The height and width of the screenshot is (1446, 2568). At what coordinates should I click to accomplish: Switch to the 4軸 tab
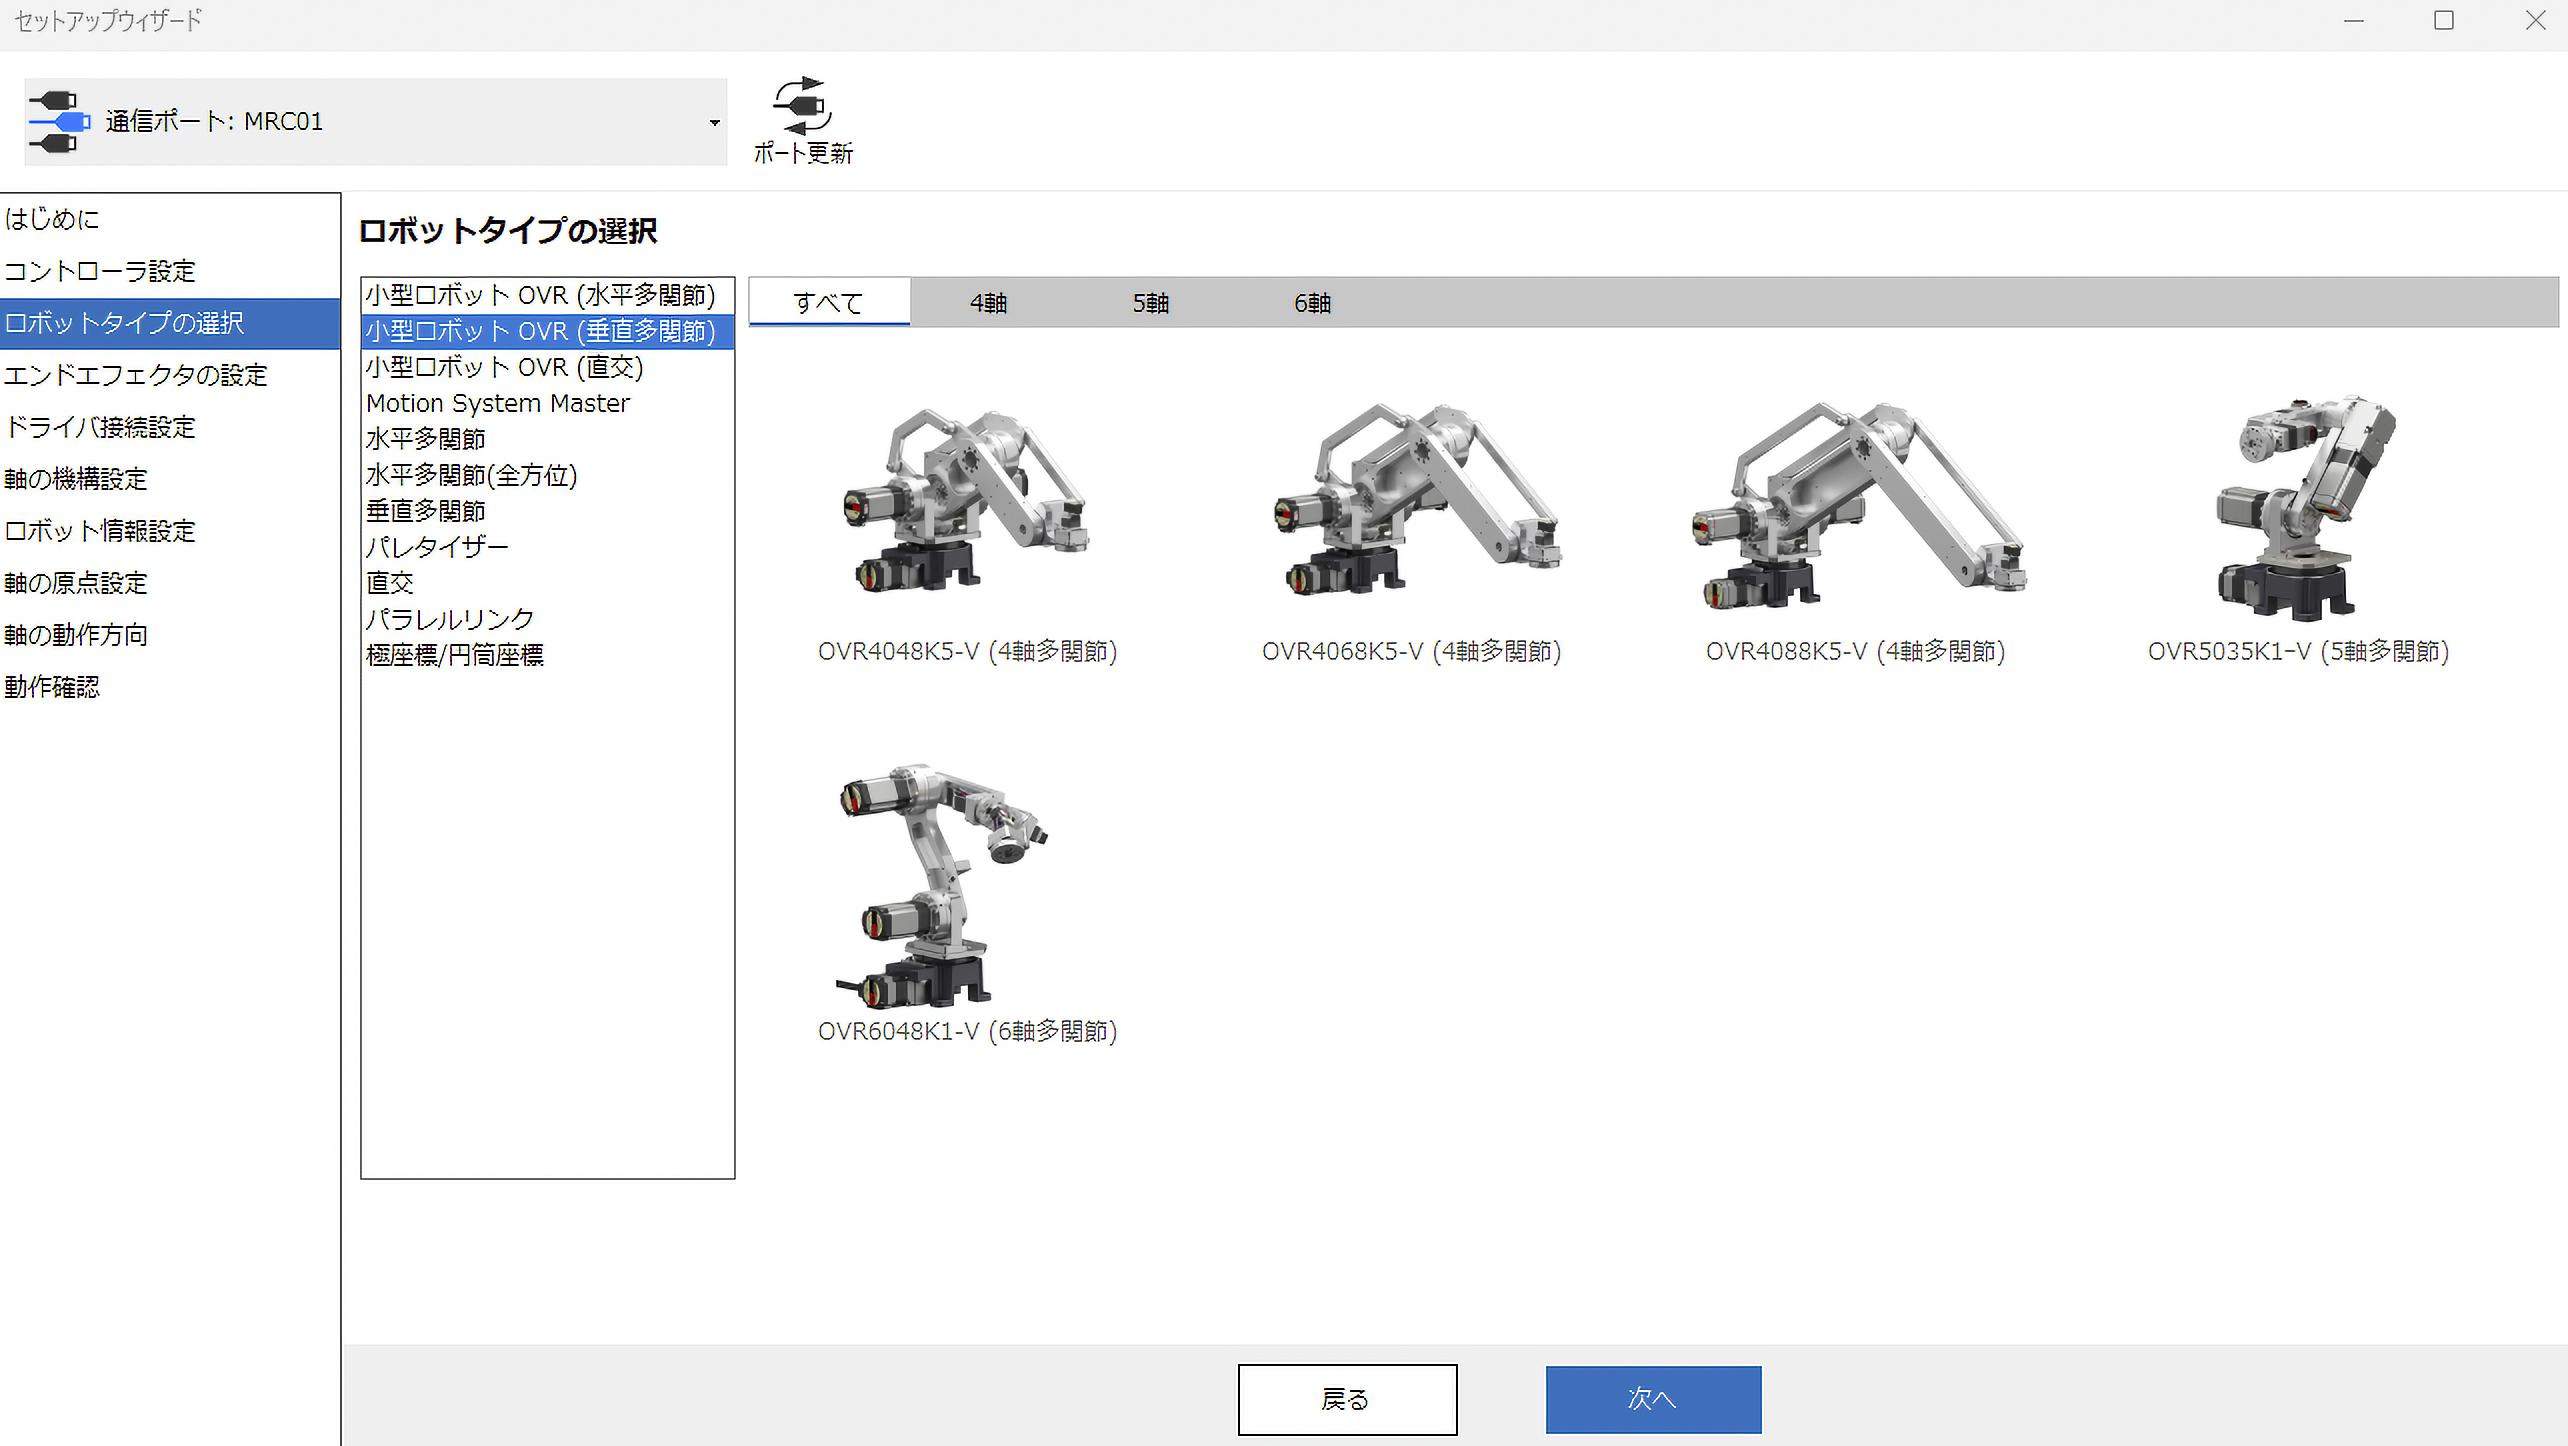[x=989, y=302]
